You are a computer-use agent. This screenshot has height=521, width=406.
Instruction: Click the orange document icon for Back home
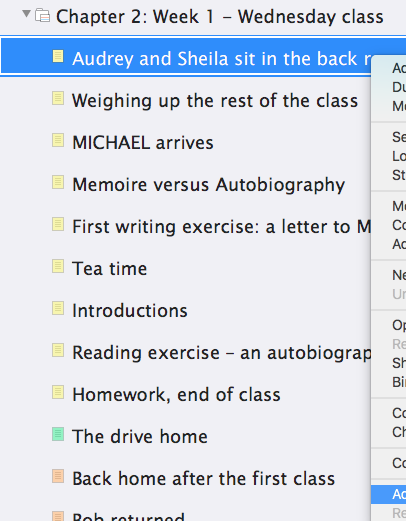[x=58, y=476]
